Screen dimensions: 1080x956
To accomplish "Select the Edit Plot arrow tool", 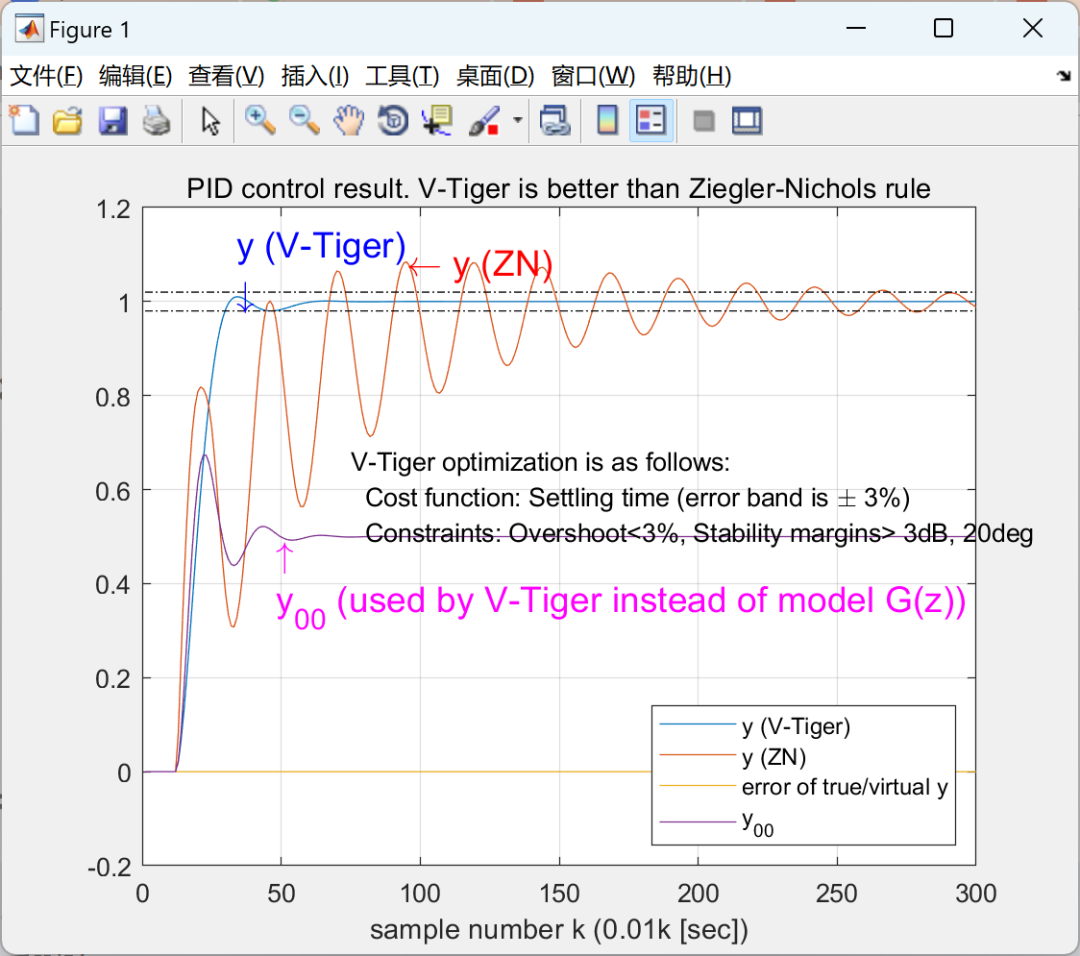I will click(211, 121).
